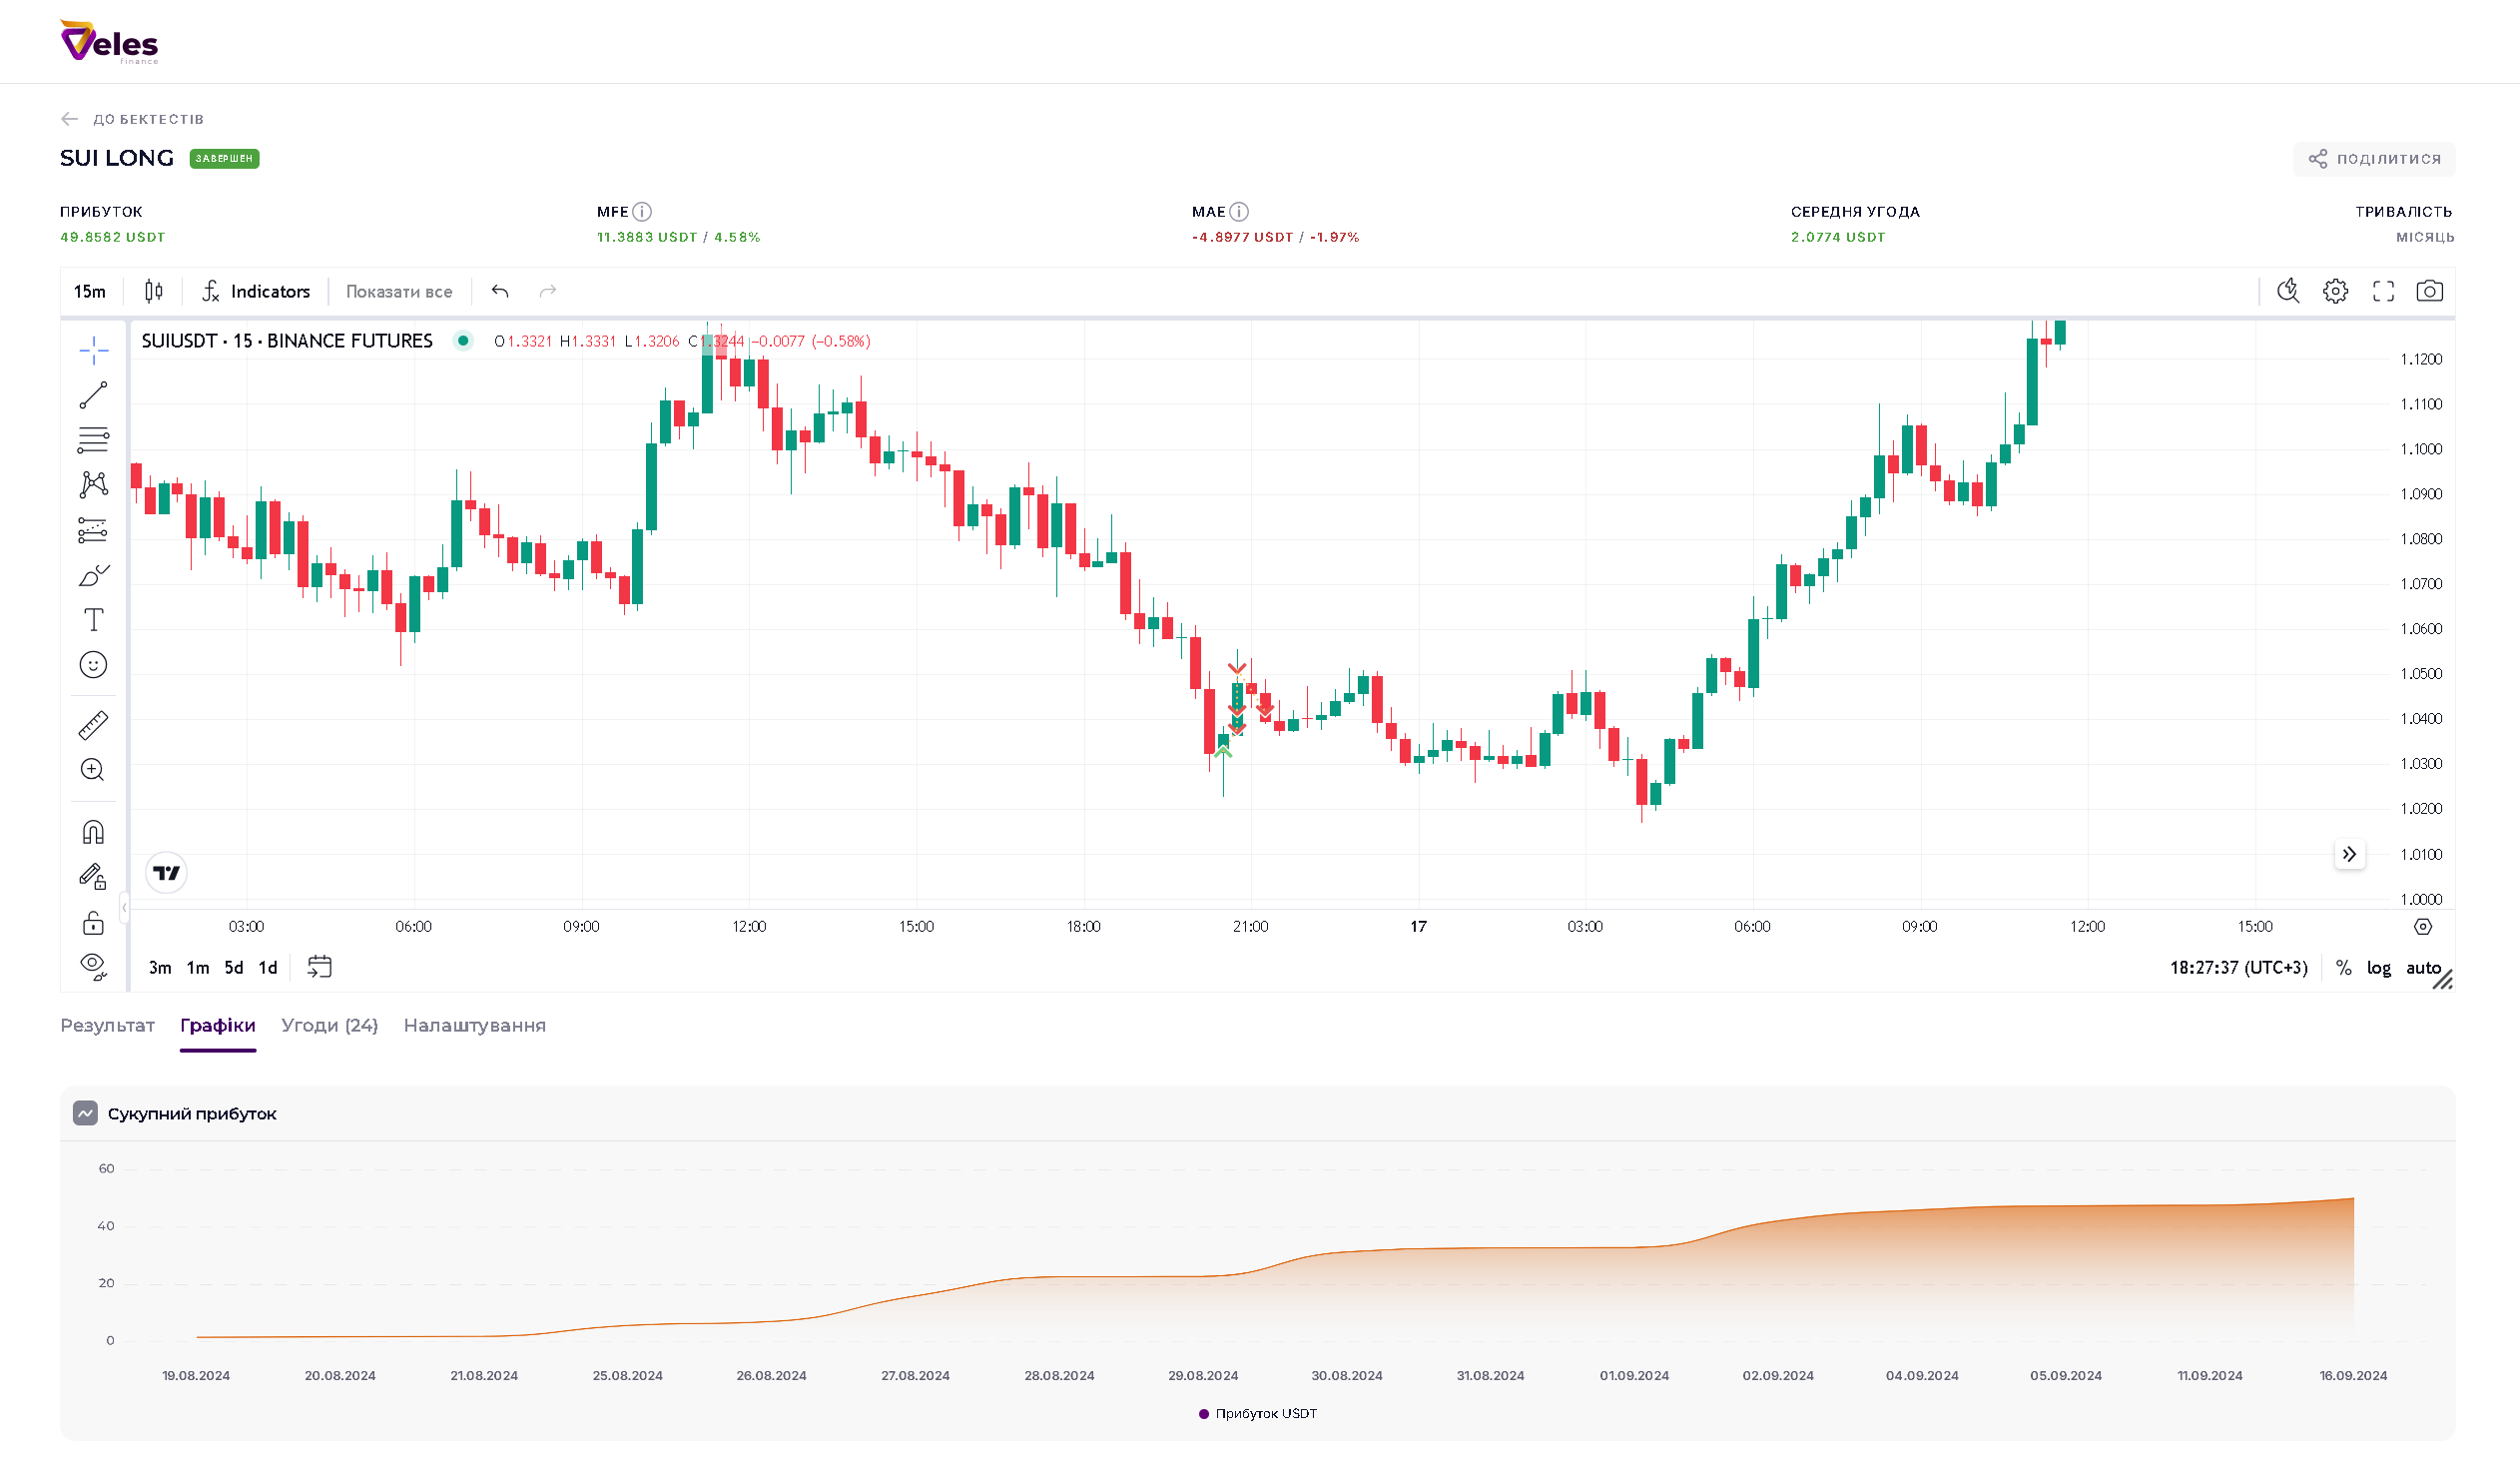The image size is (2520, 1463).
Task: Enter fullscreen chart mode
Action: click(2383, 291)
